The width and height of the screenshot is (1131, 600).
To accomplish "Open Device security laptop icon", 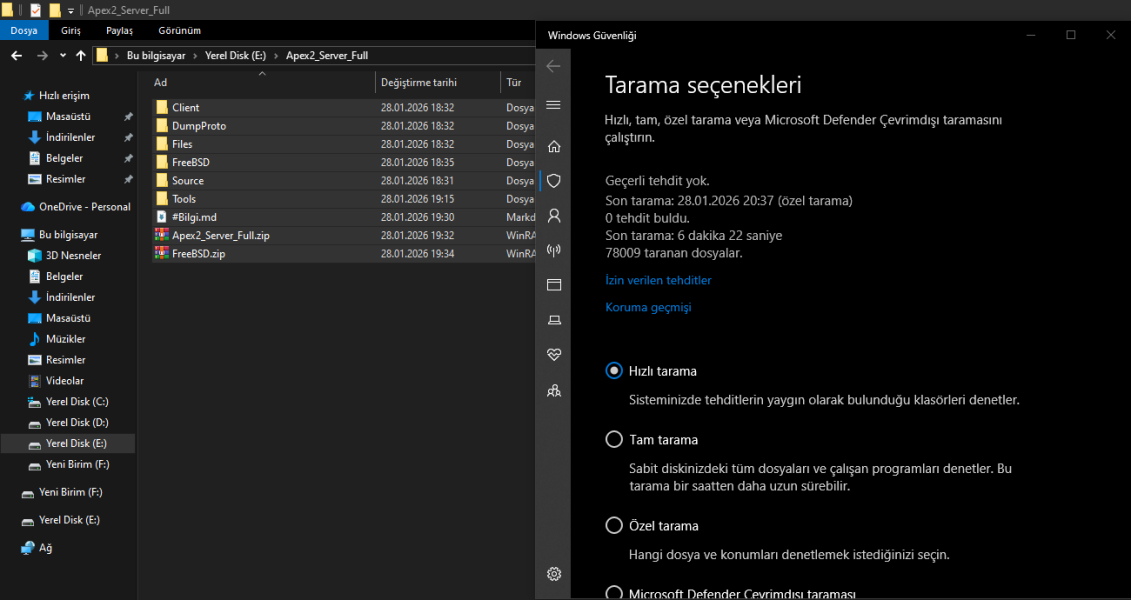I will click(x=553, y=320).
